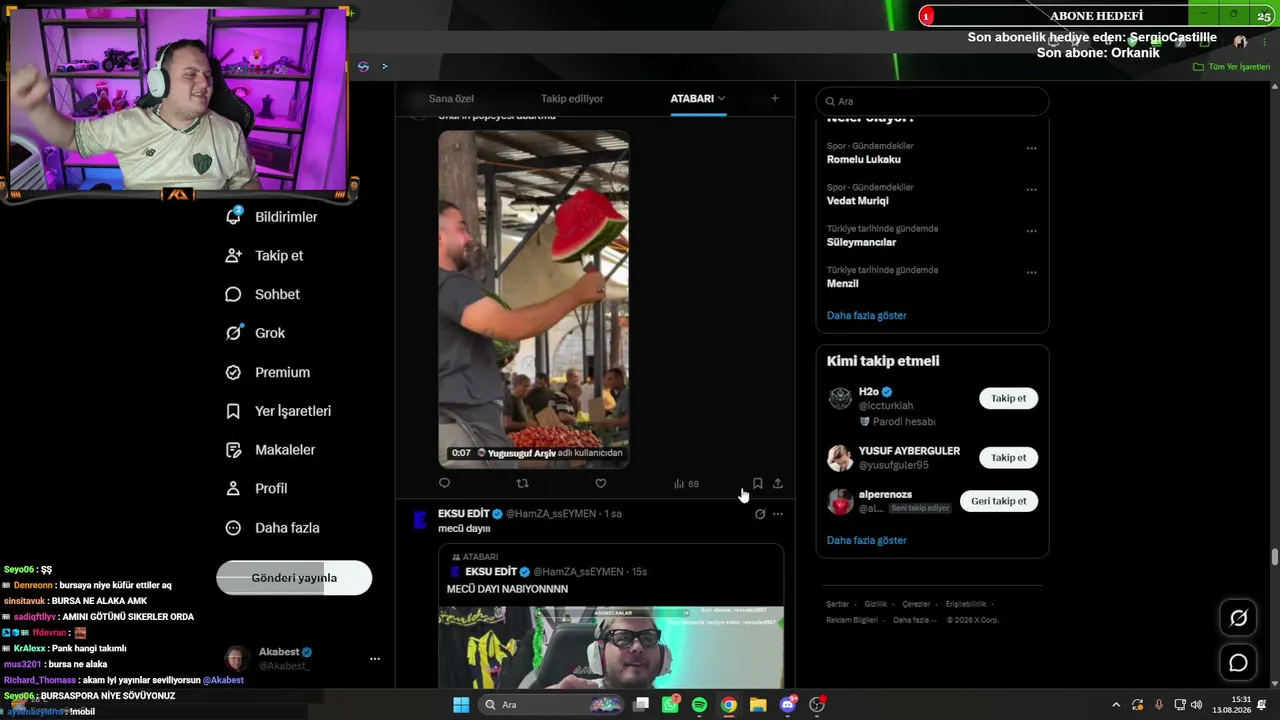Open the Şartlar footer link
This screenshot has height=720, width=1280.
tap(837, 604)
